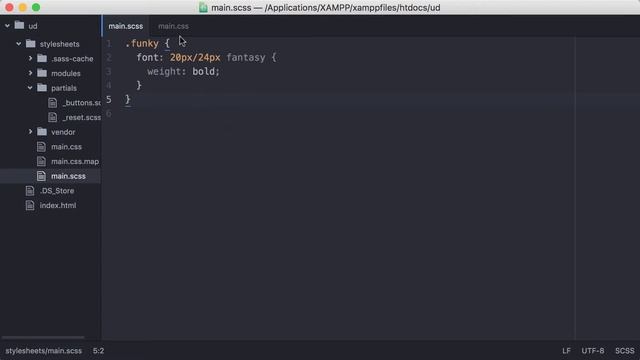Collapse the partials folder chevron

30,88
